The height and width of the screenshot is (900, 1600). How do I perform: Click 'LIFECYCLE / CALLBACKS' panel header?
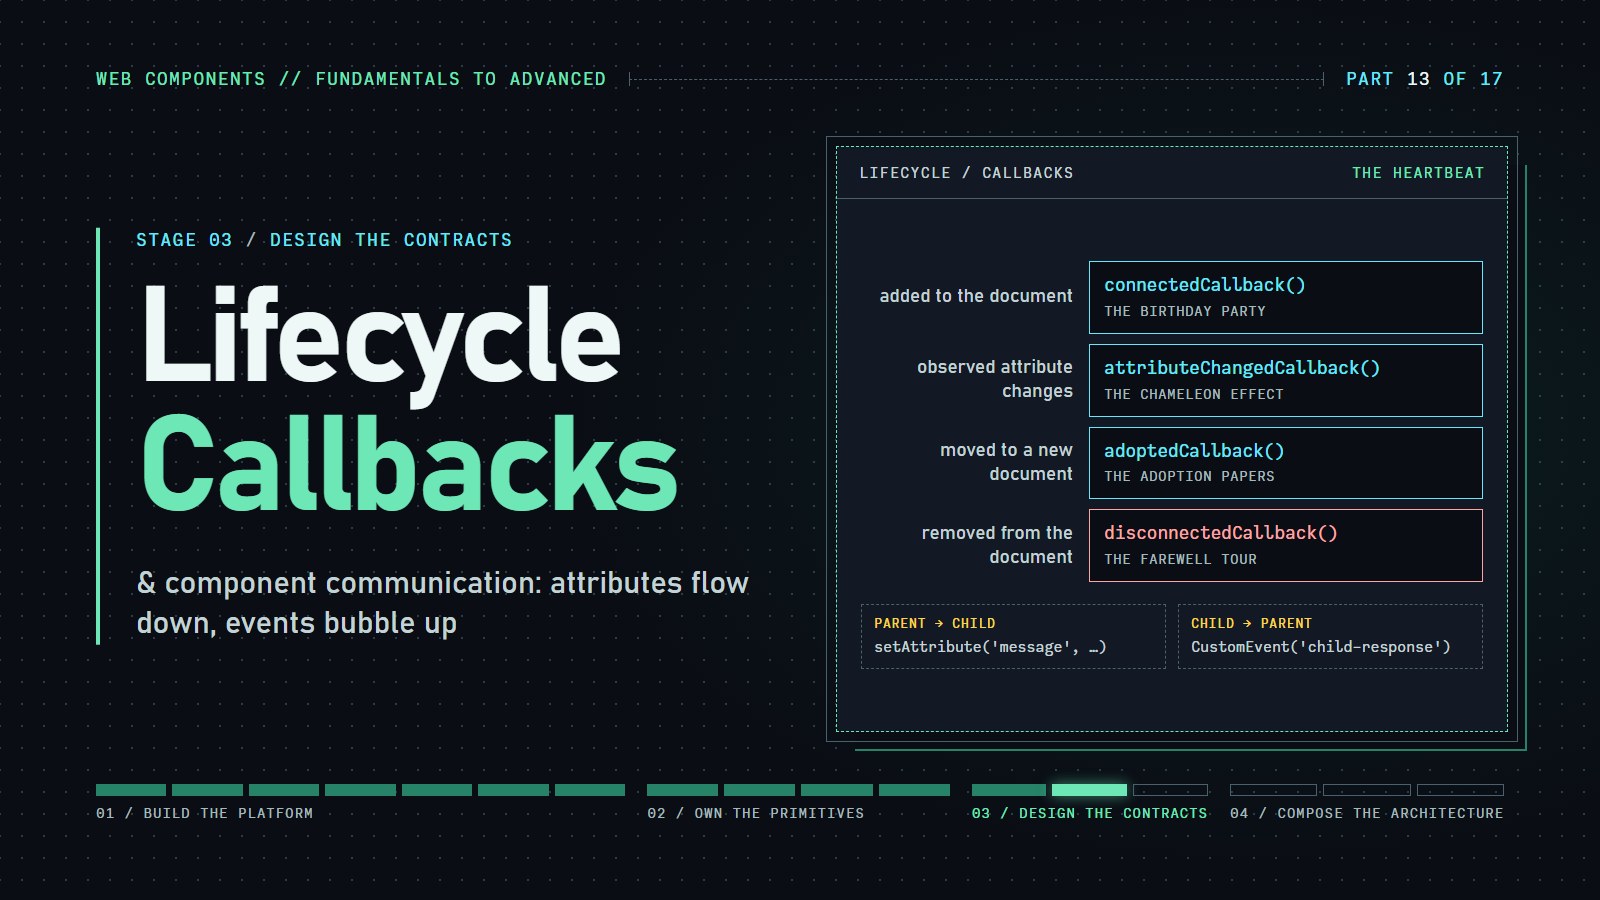coord(966,173)
